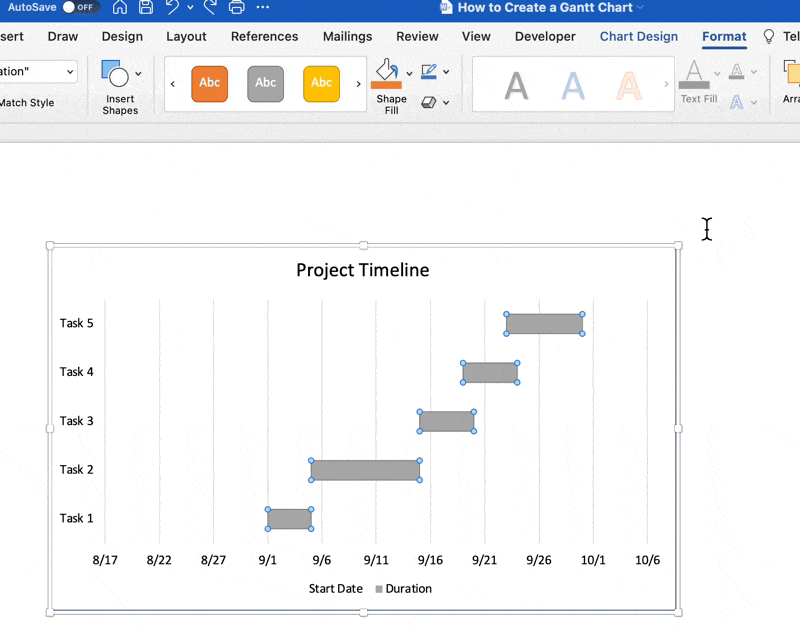Click the Task 5 axis label
The width and height of the screenshot is (800, 632).
click(x=77, y=323)
